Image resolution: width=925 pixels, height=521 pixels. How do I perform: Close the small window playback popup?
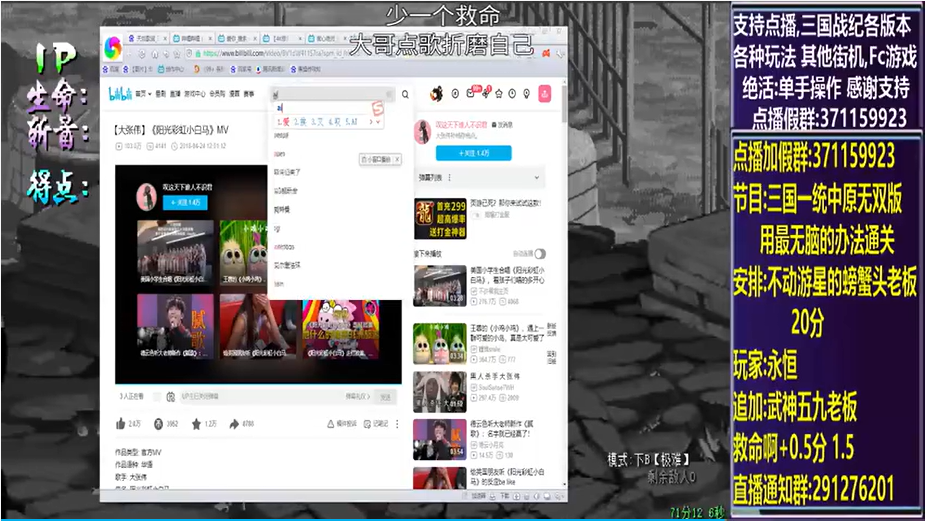[398, 159]
